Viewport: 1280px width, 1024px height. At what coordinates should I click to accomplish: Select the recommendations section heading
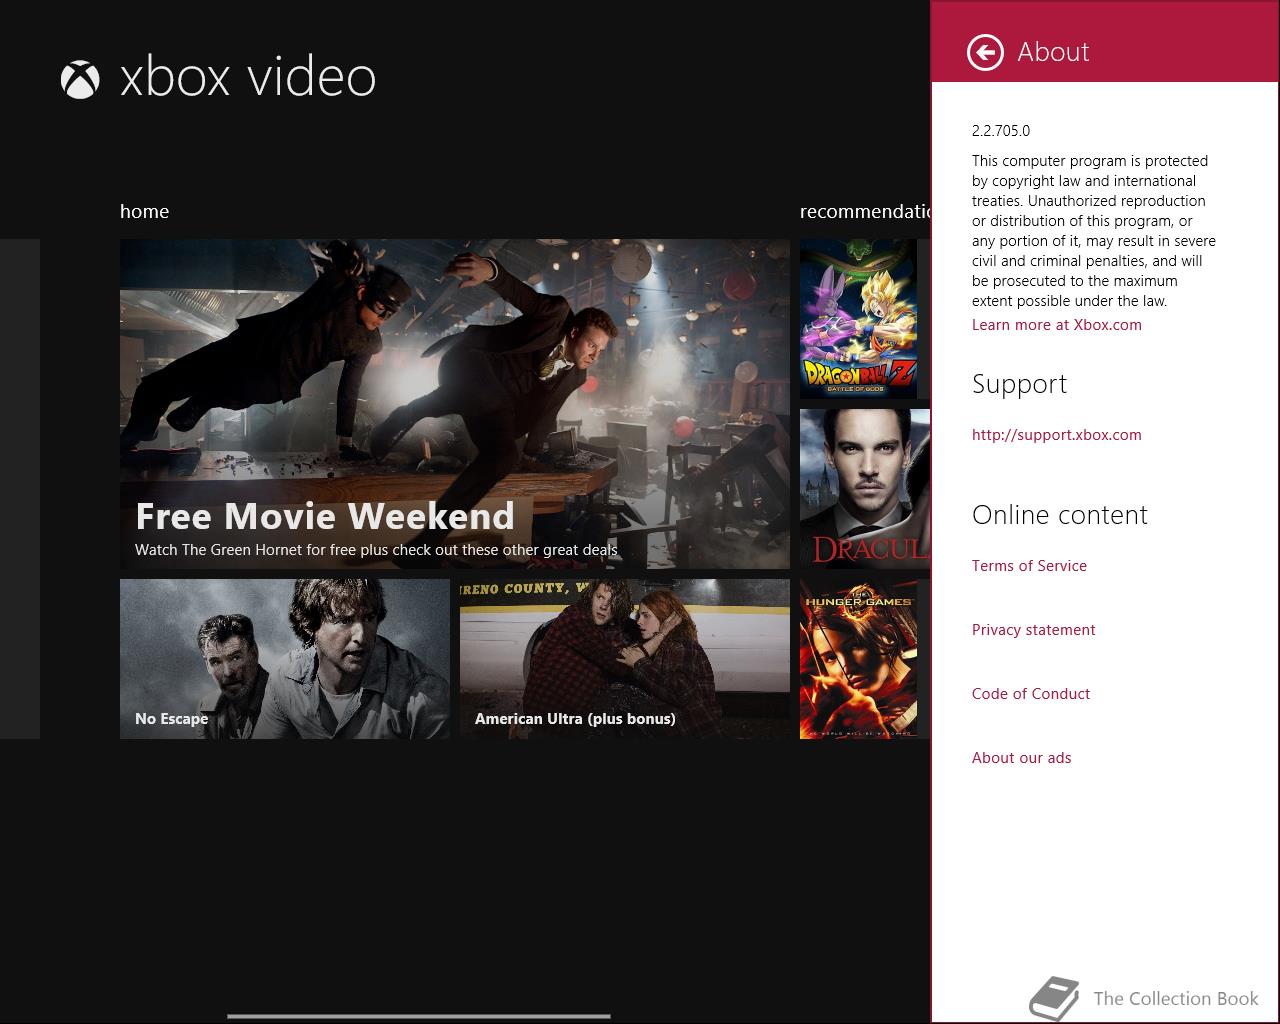(x=865, y=211)
